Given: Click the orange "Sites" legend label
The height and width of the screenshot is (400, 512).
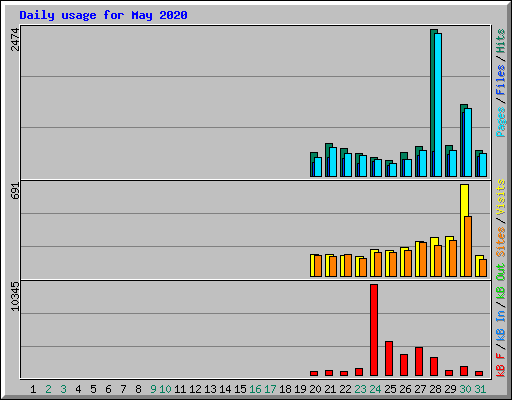Looking at the screenshot, I should point(501,242).
